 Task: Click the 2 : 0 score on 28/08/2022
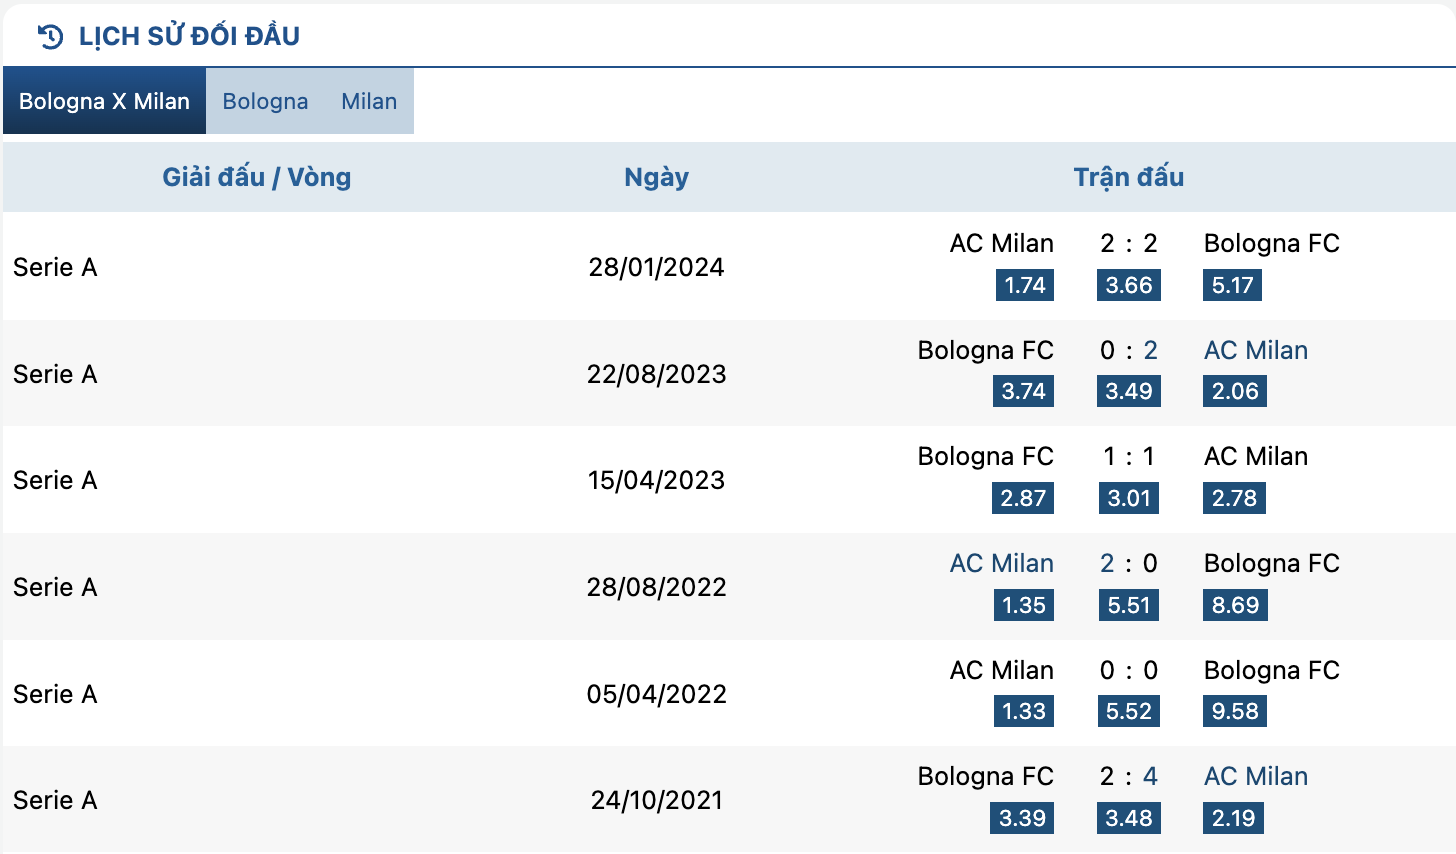click(x=1129, y=563)
